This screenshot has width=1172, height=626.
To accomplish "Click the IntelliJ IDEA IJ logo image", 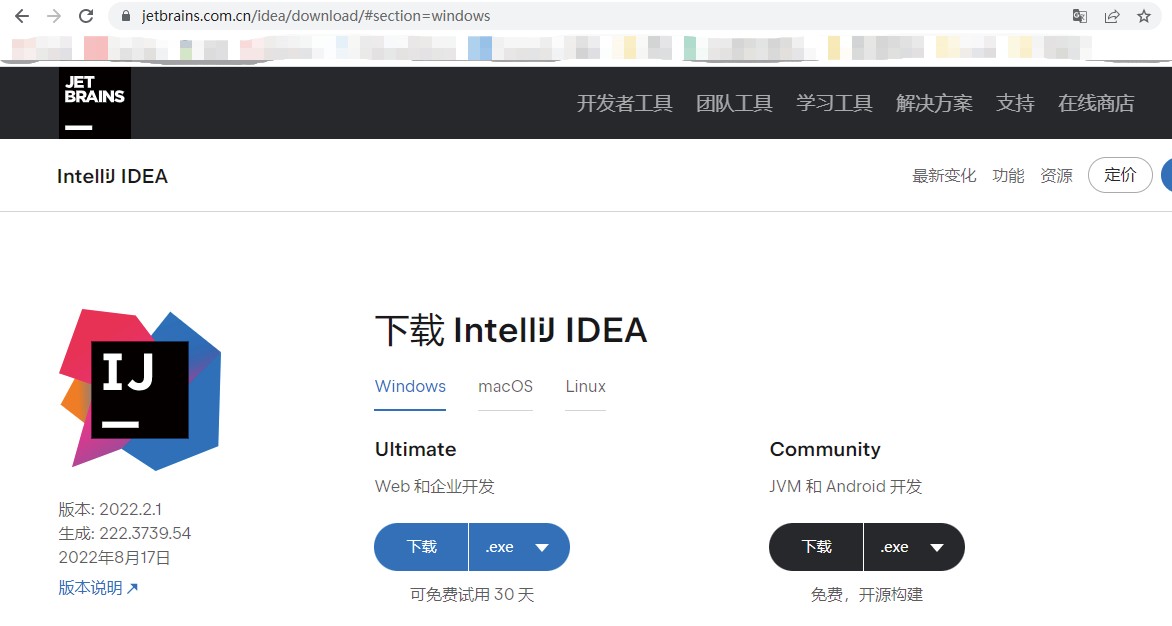I will 141,390.
